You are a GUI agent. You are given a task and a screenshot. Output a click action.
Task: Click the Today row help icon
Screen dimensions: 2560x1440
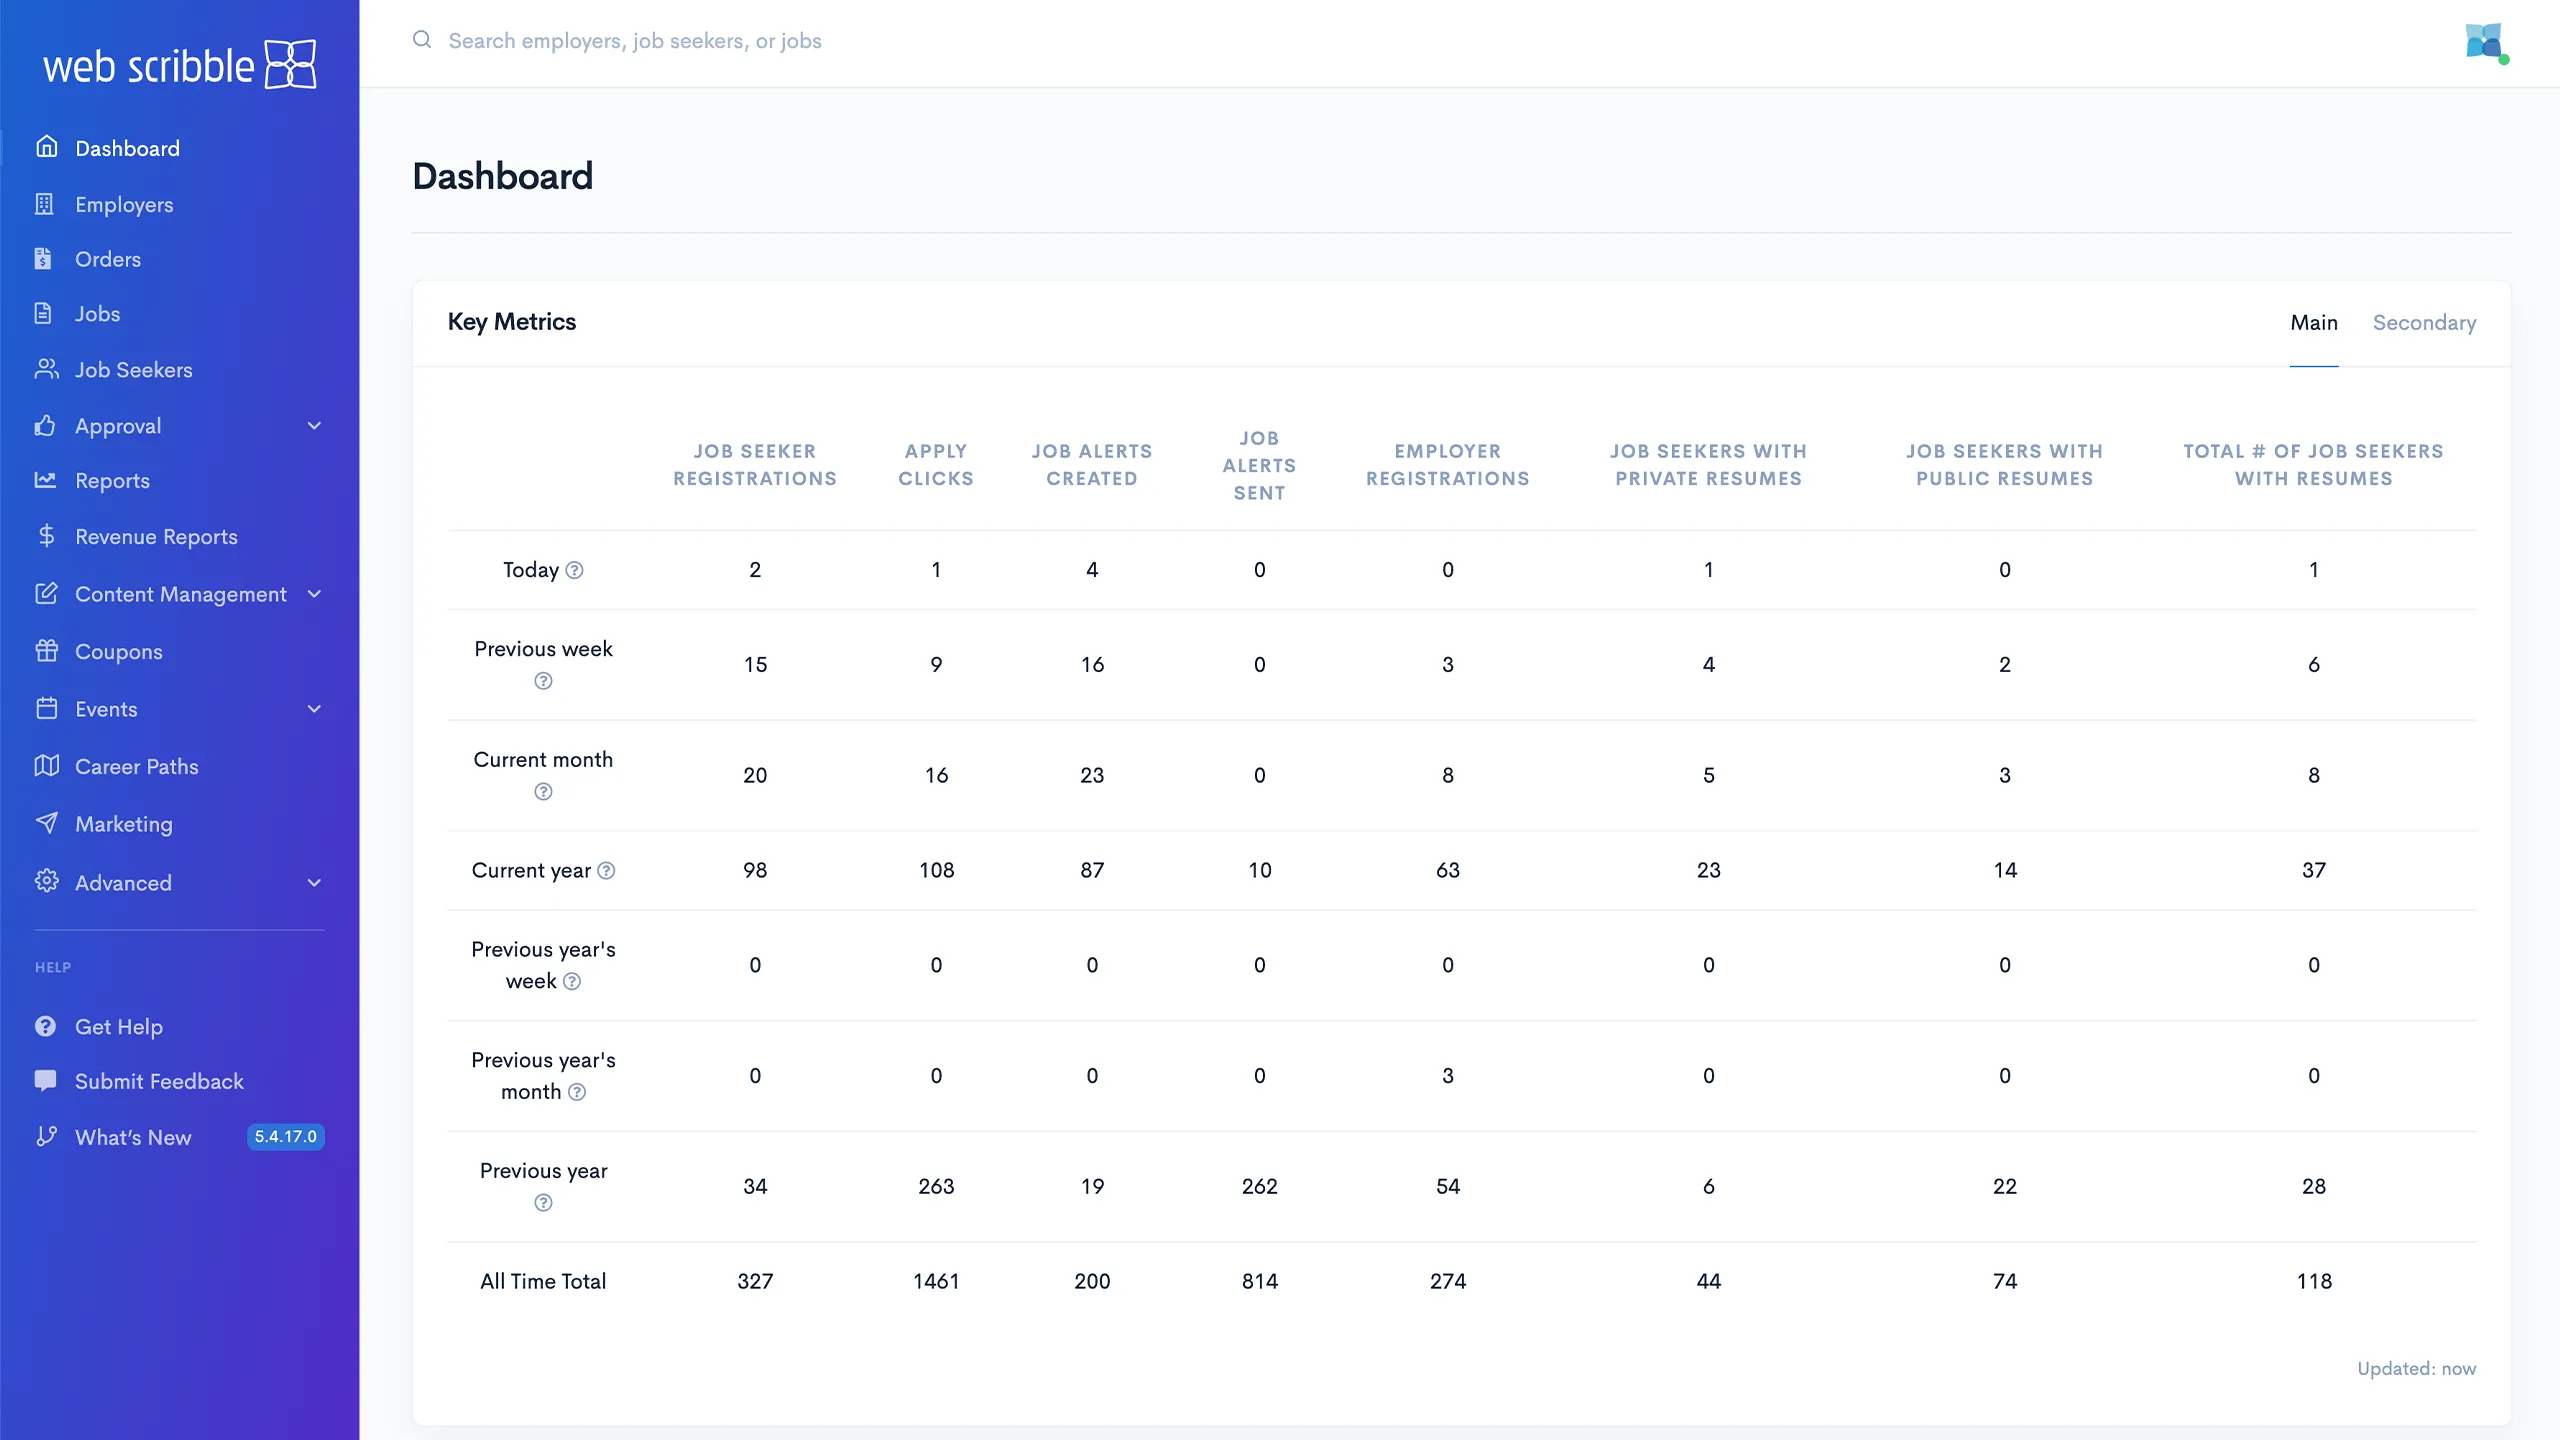pos(574,570)
